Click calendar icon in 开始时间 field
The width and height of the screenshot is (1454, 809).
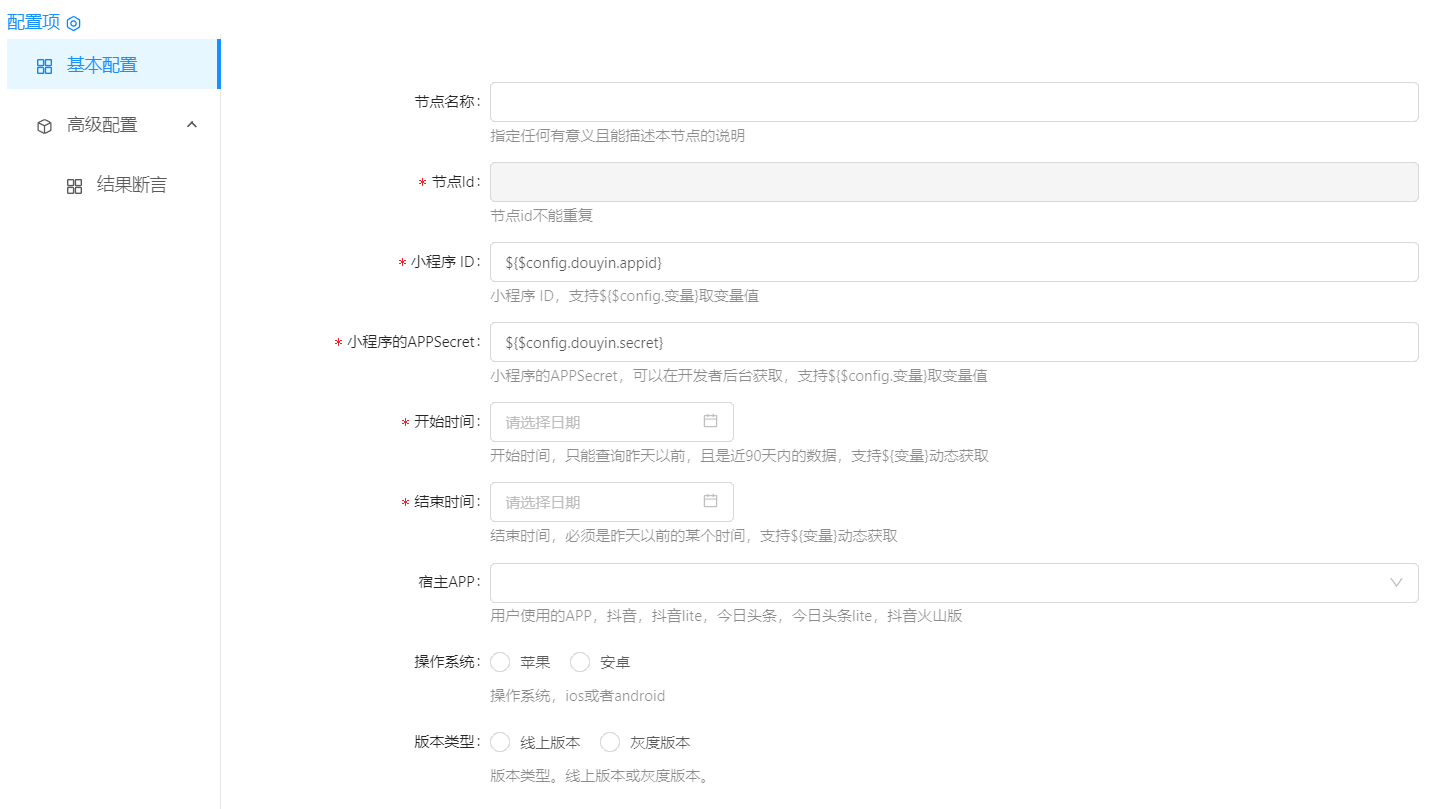pos(710,421)
